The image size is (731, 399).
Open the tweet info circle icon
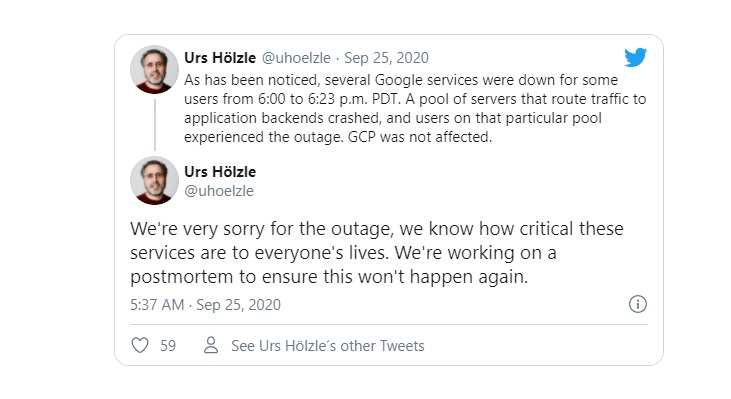click(638, 304)
